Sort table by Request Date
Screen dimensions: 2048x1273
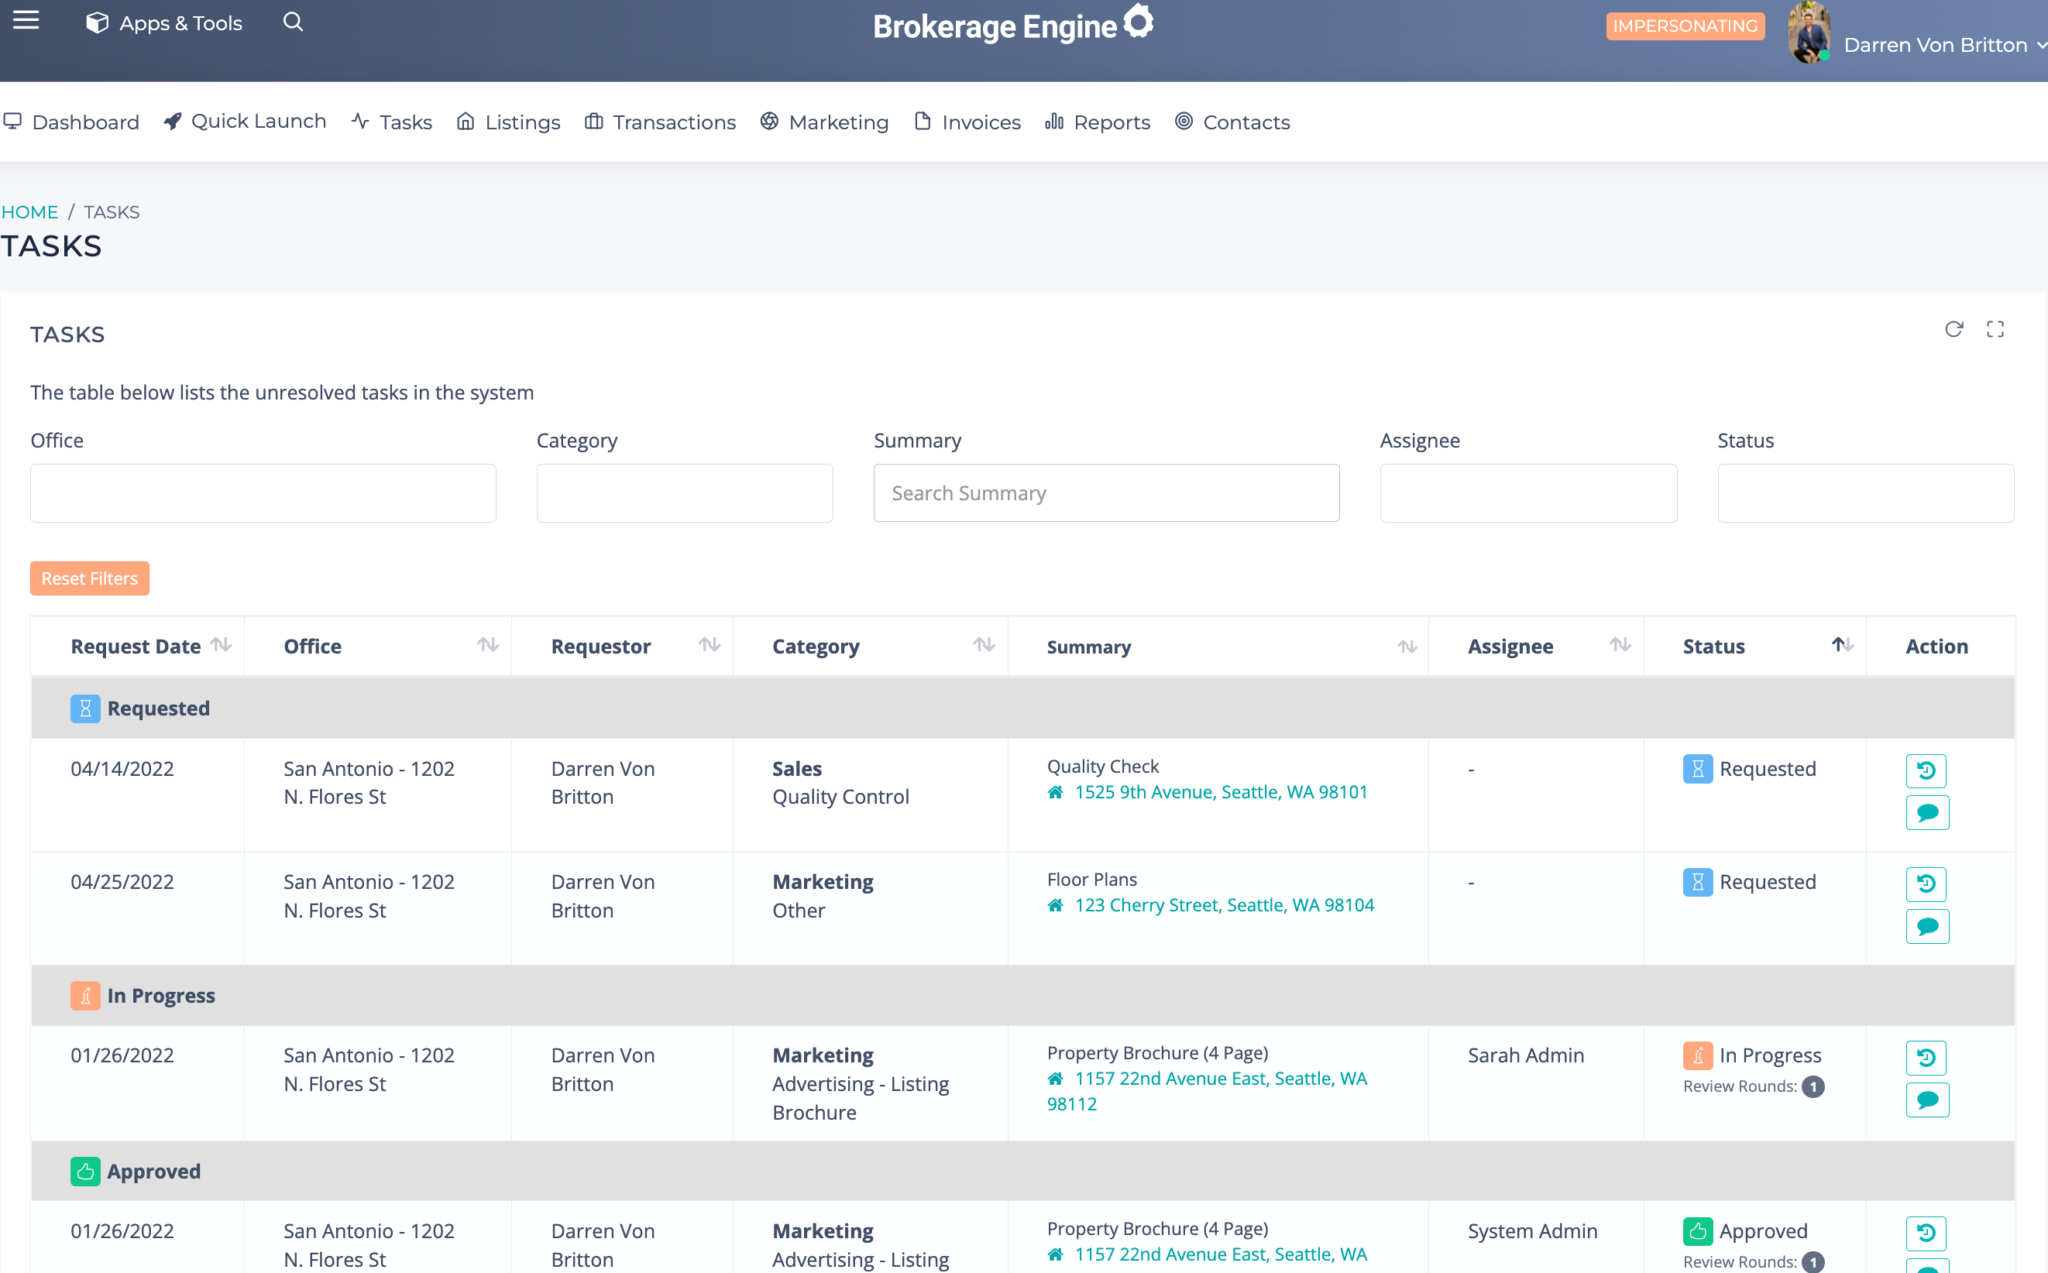[x=221, y=645]
